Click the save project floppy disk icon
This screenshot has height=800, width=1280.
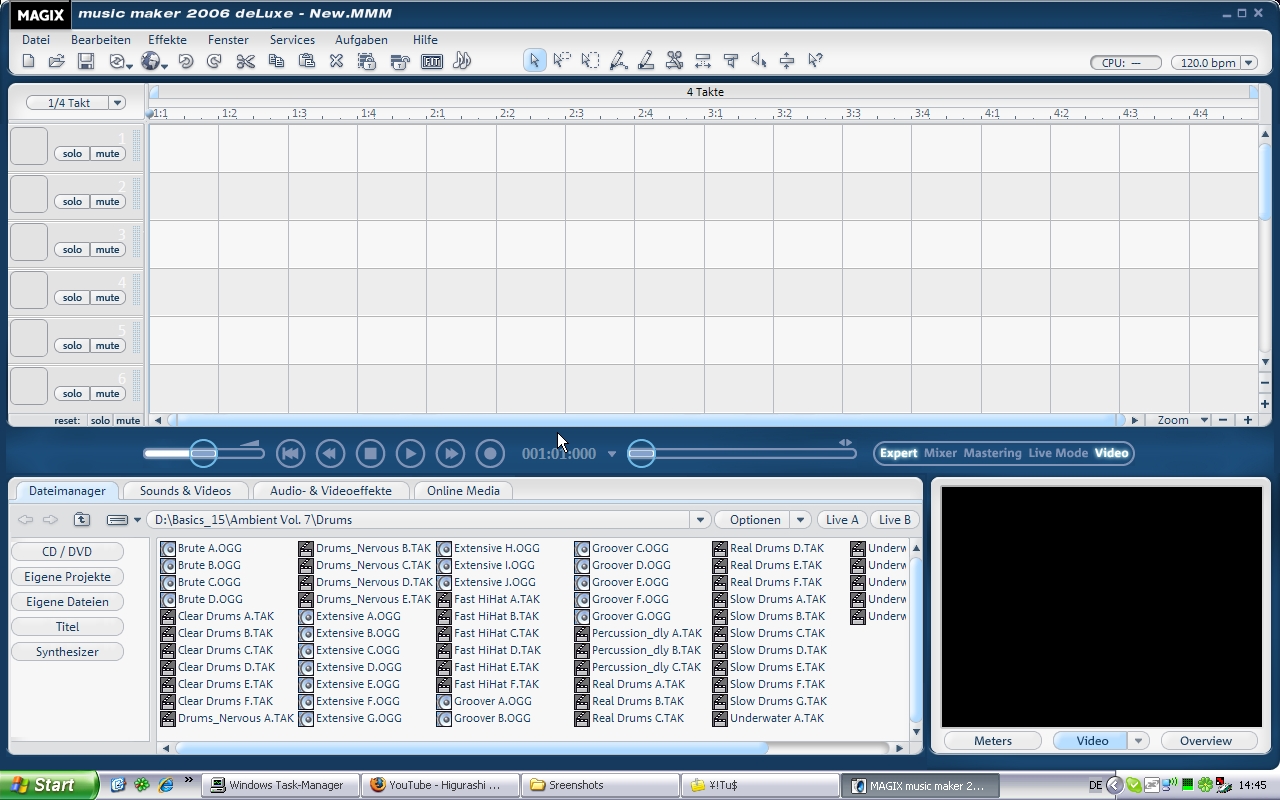pyautogui.click(x=86, y=62)
